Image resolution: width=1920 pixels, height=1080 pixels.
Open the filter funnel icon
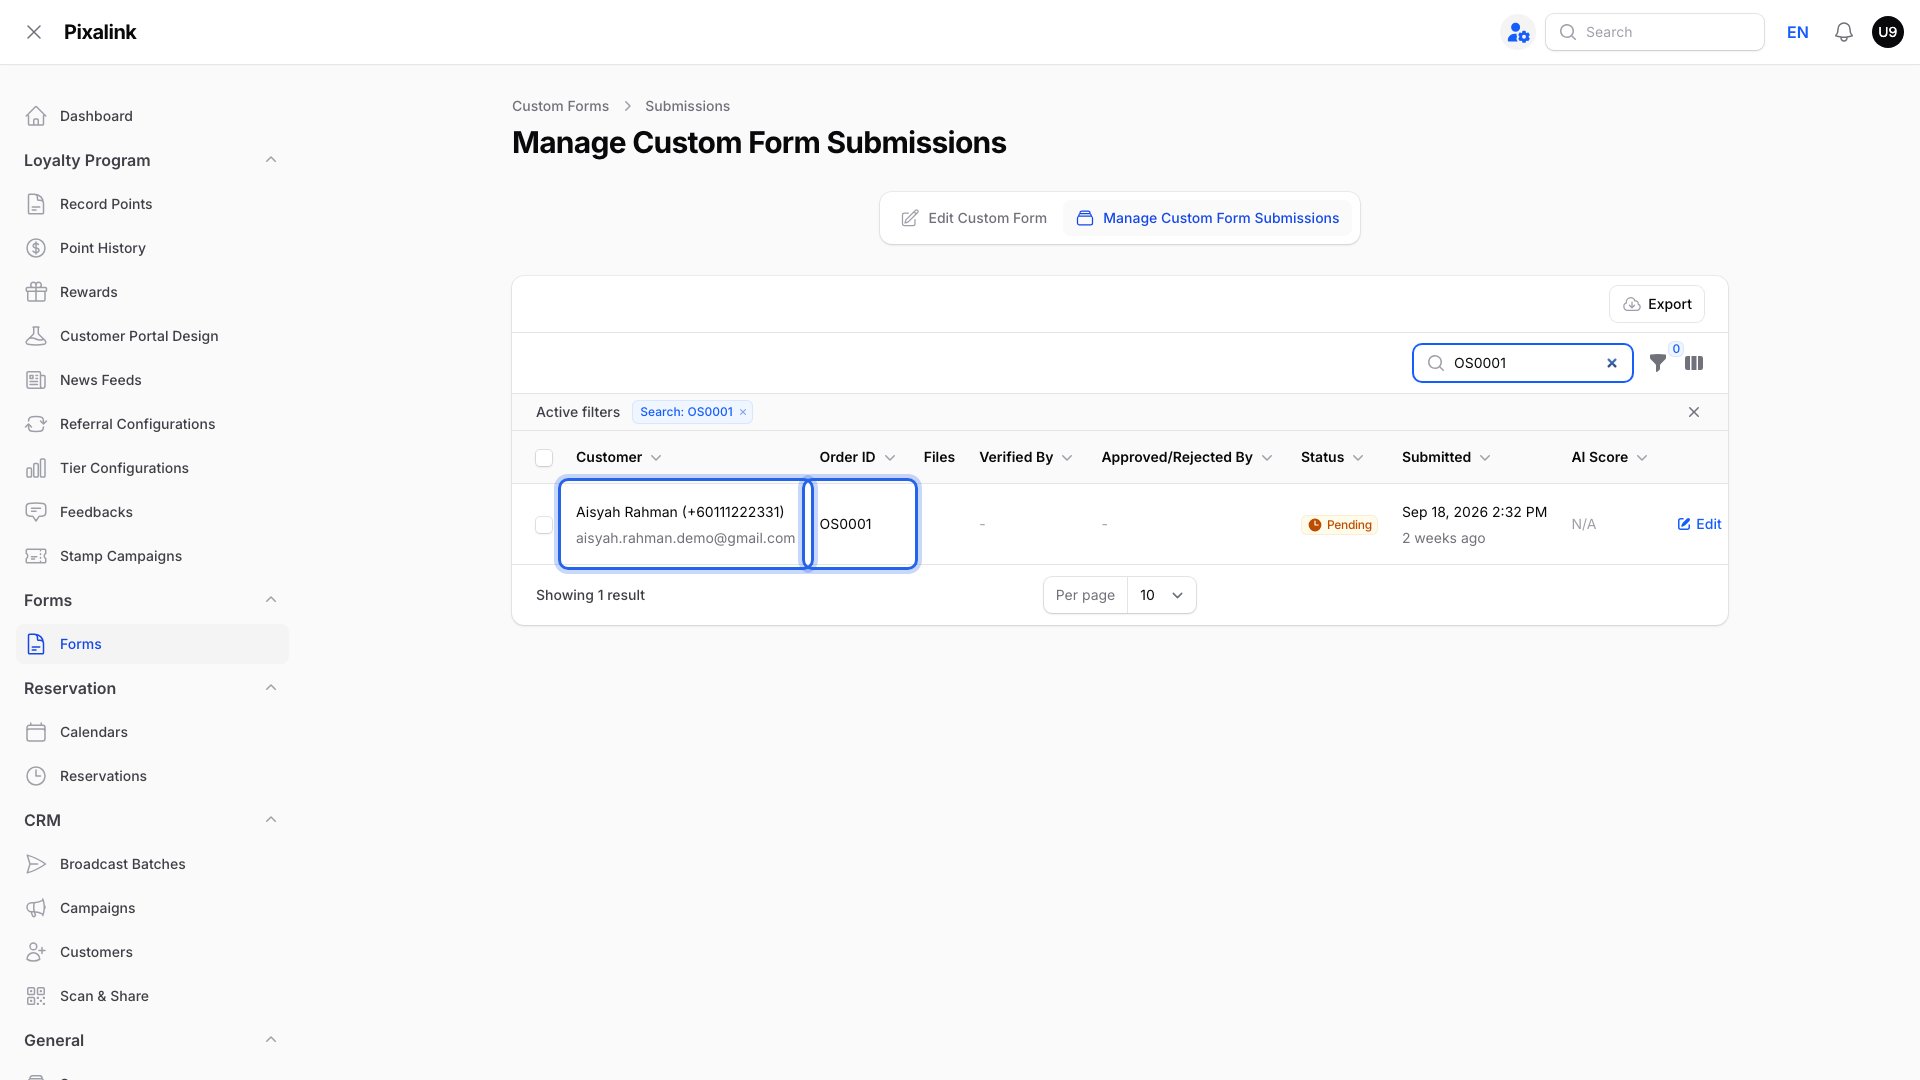click(1658, 363)
